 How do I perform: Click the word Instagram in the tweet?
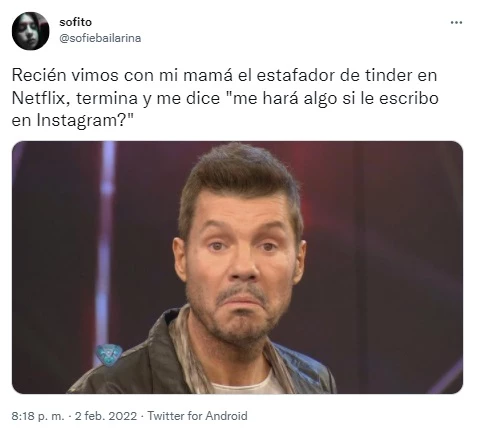coord(79,121)
